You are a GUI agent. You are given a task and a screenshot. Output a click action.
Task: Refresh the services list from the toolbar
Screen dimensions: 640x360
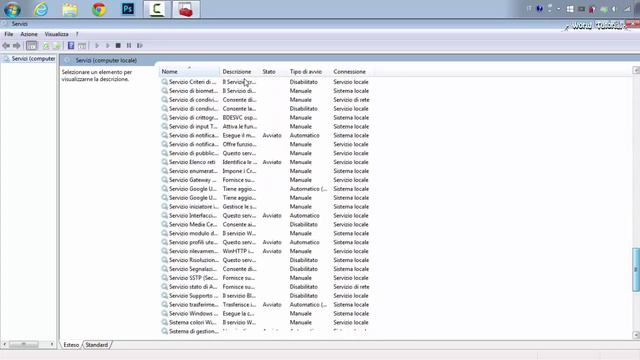coord(46,46)
